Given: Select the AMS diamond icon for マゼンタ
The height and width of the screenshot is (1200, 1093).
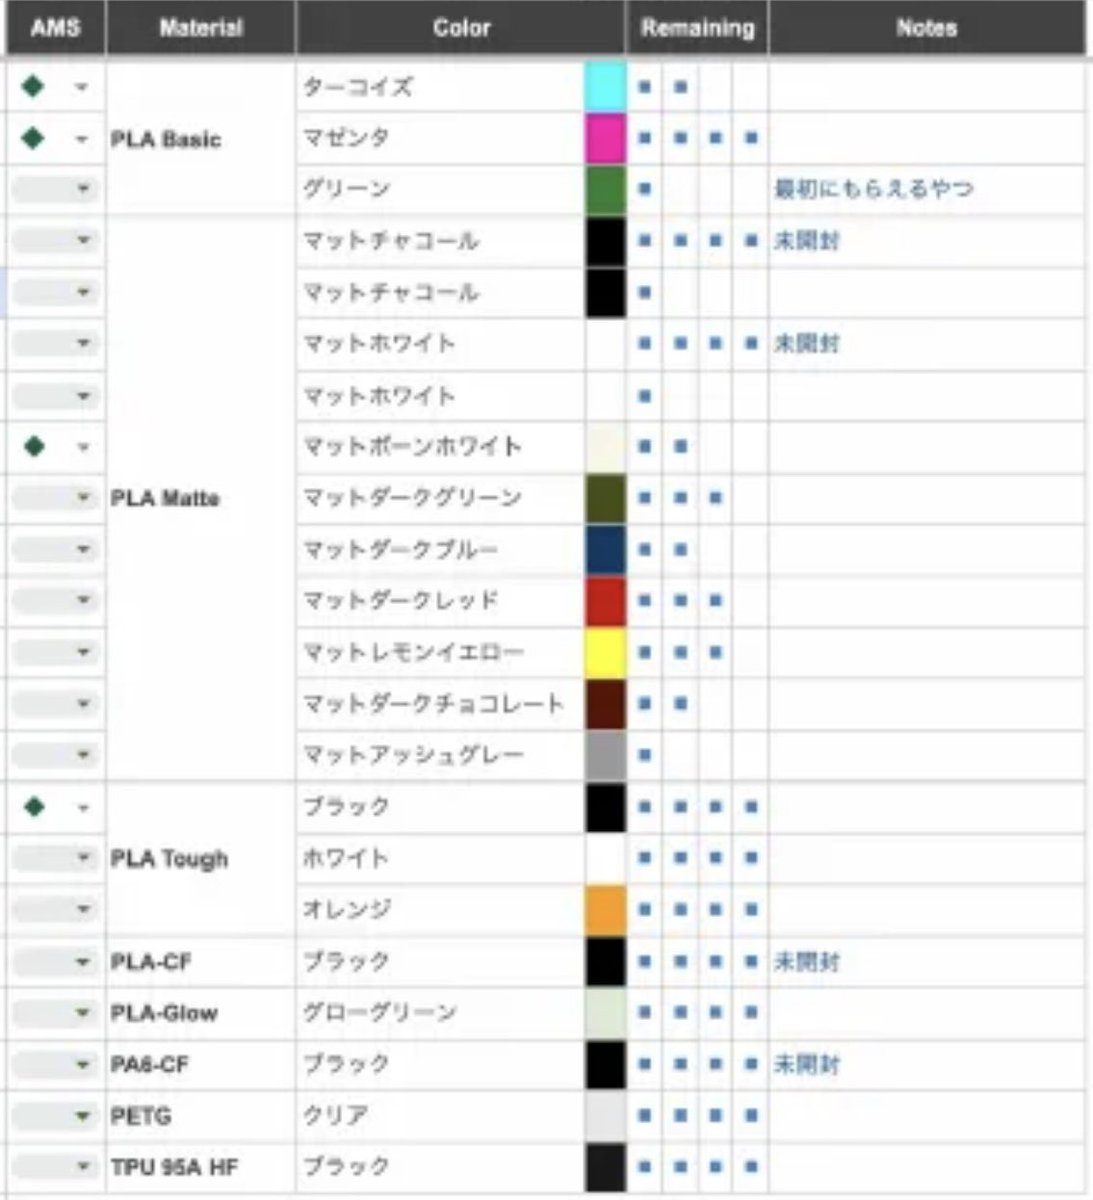Looking at the screenshot, I should [33, 139].
